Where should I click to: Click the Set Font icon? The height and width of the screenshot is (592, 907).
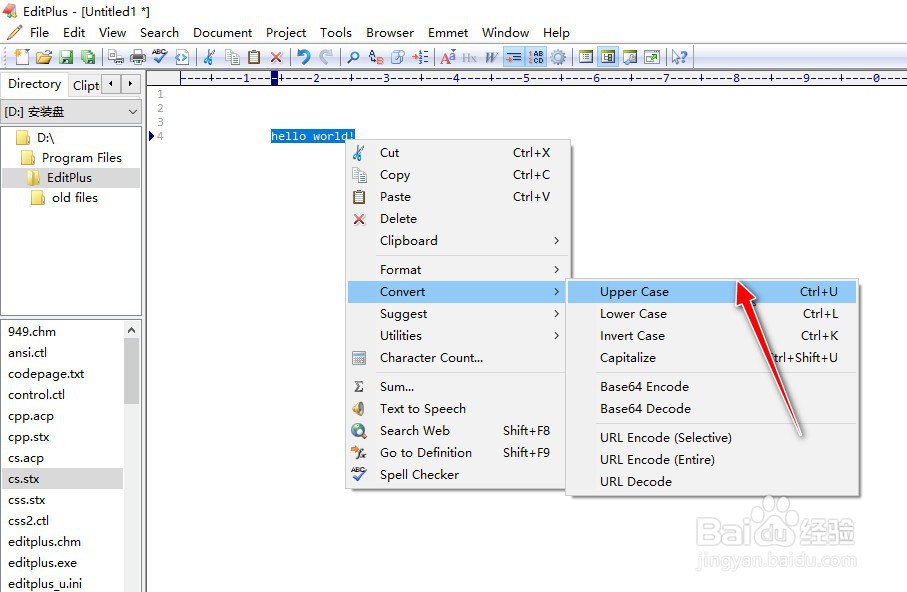click(x=448, y=57)
